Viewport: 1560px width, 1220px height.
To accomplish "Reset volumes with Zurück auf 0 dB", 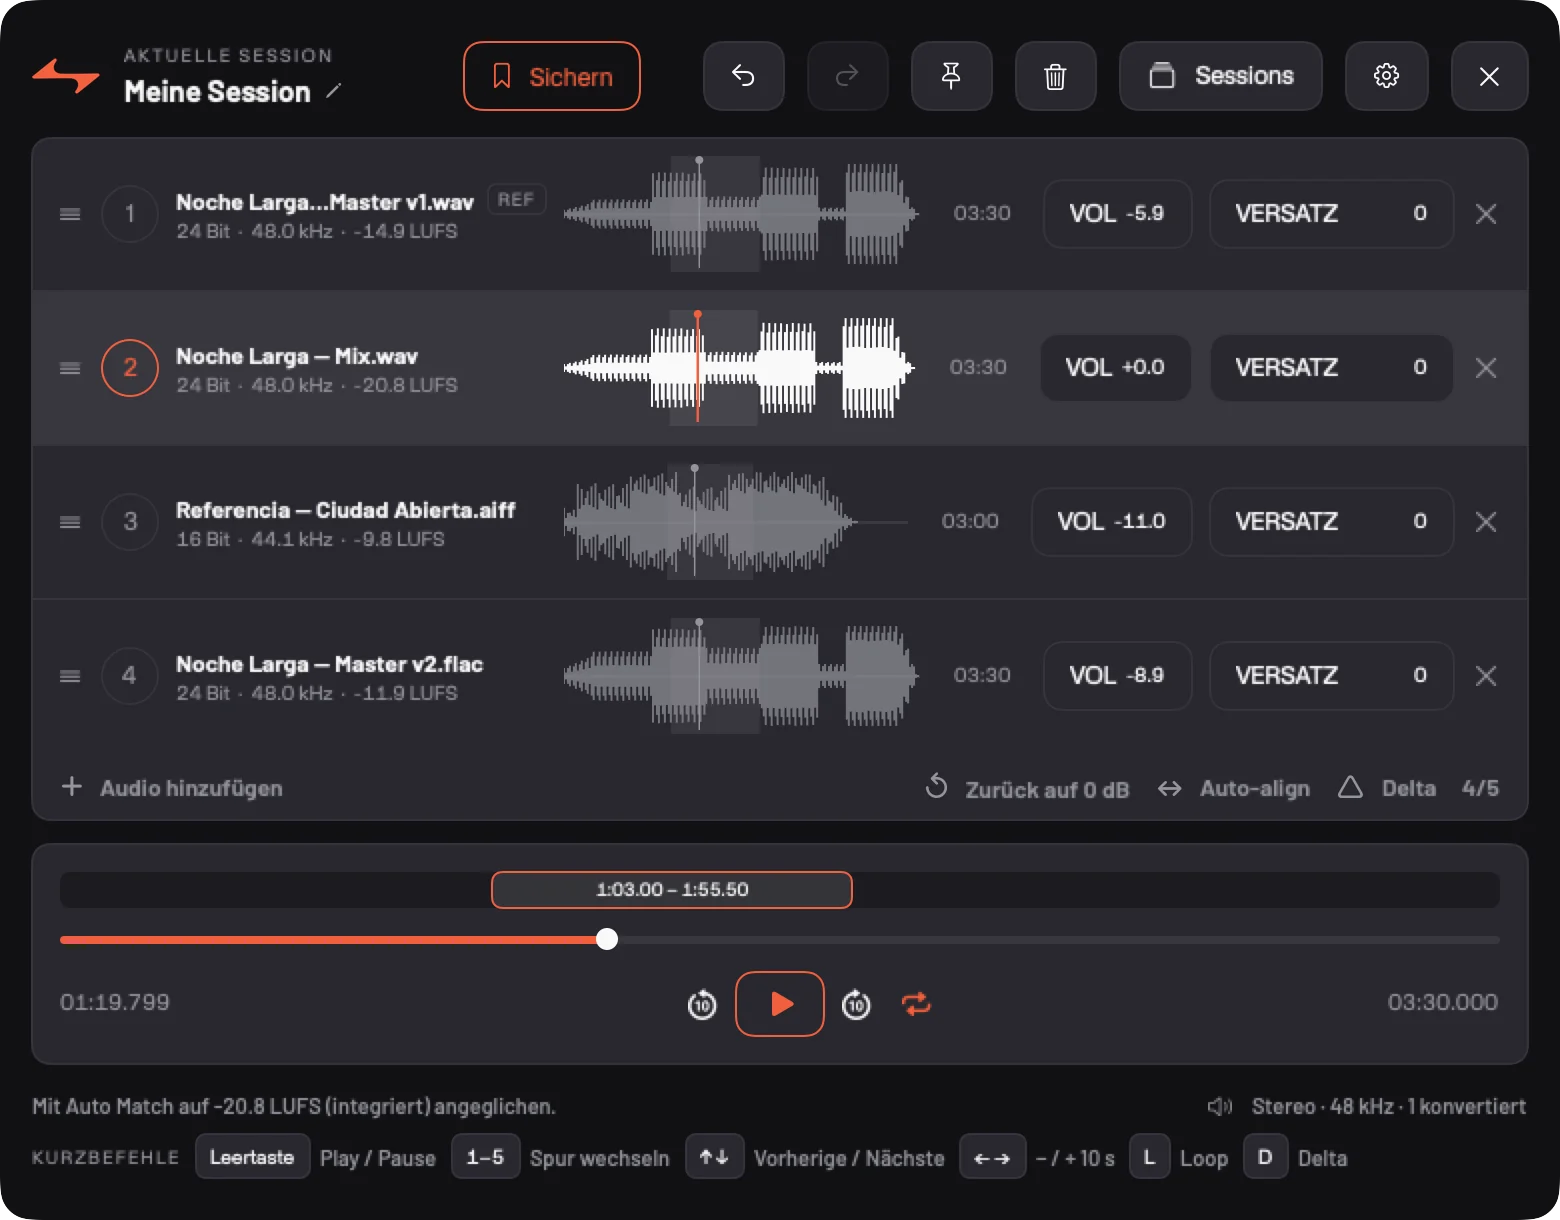I will (1027, 788).
